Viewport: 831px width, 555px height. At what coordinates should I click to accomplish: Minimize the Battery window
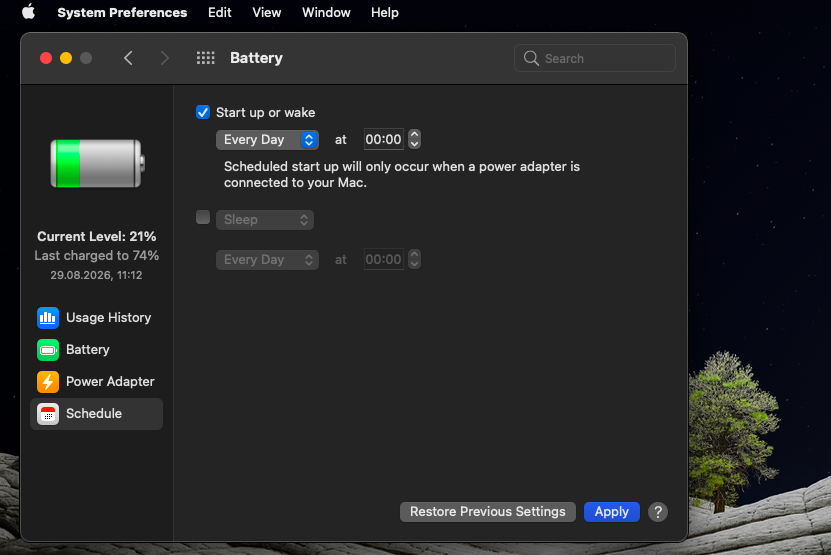coord(66,58)
